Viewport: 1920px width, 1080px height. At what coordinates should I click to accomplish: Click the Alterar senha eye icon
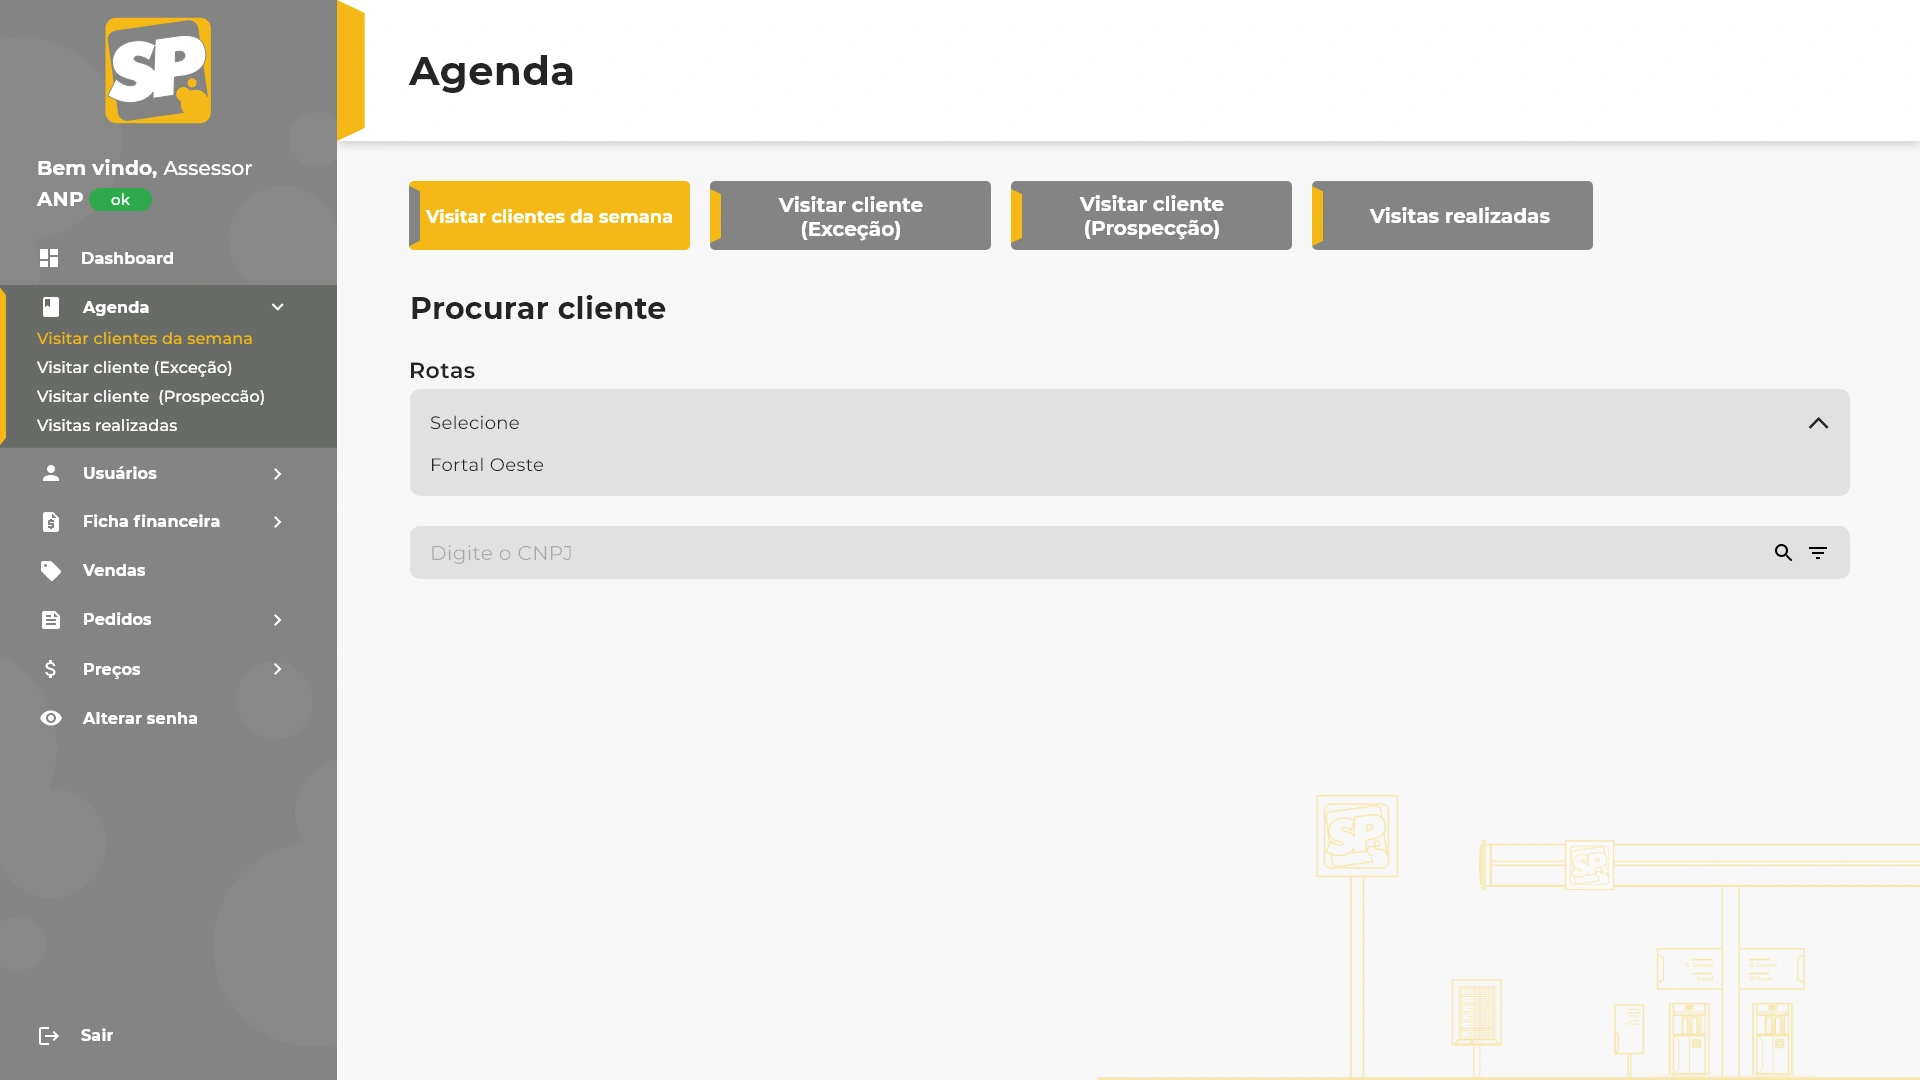click(x=51, y=718)
